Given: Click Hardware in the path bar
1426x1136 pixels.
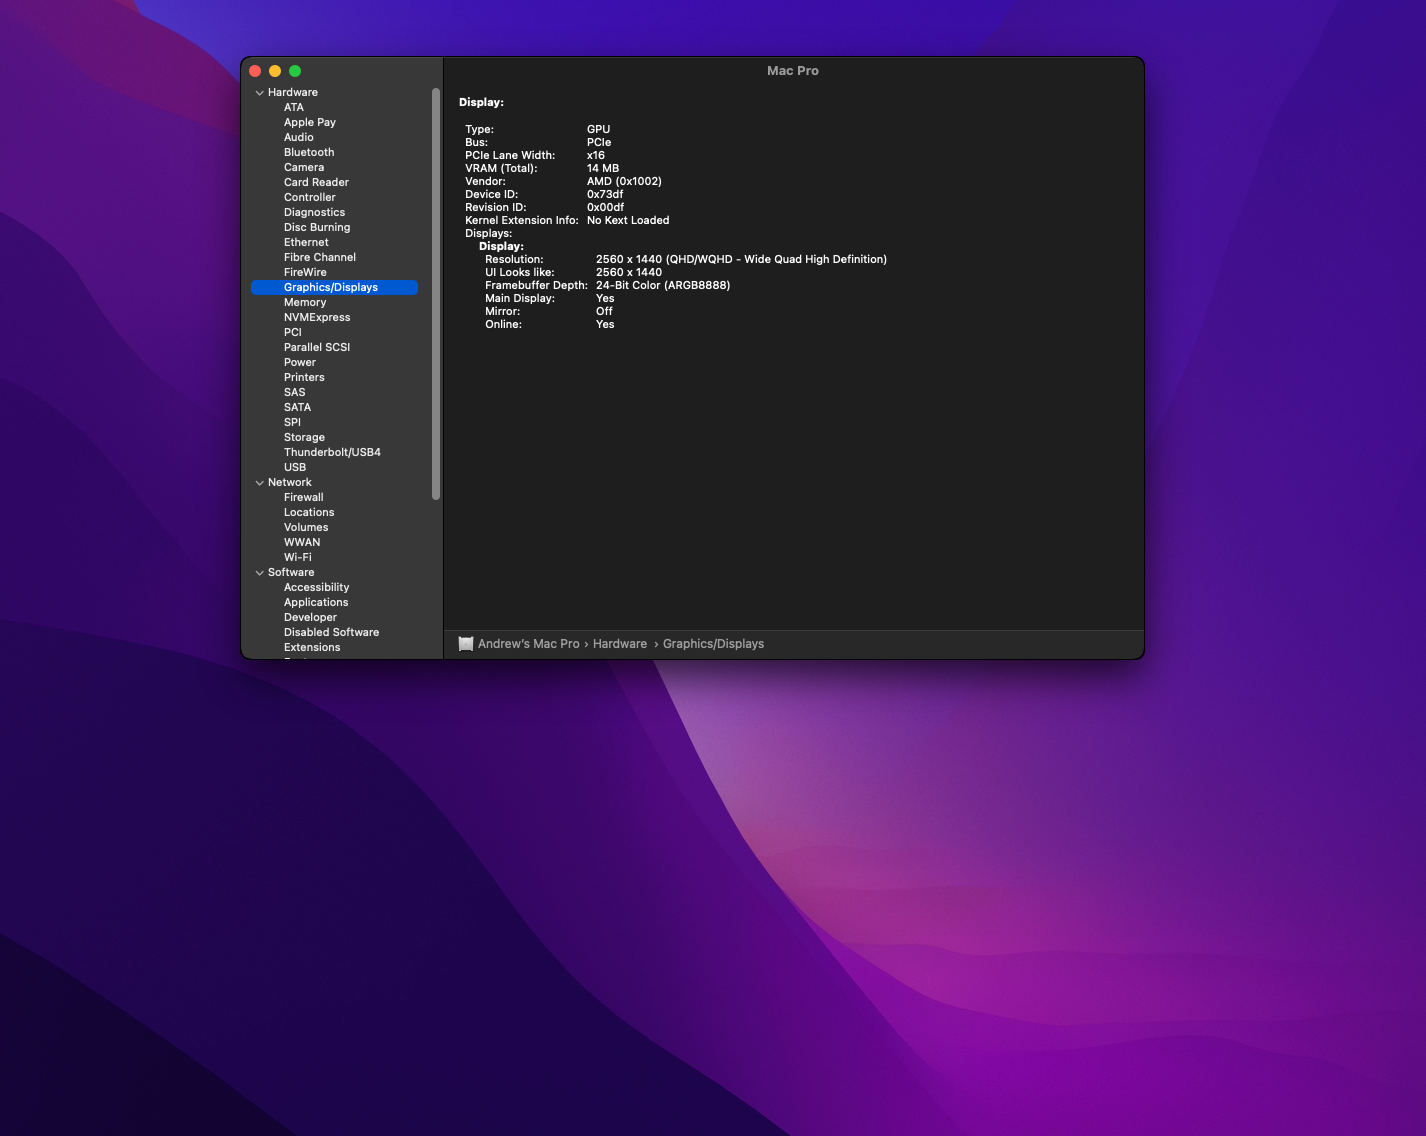Looking at the screenshot, I should (620, 644).
